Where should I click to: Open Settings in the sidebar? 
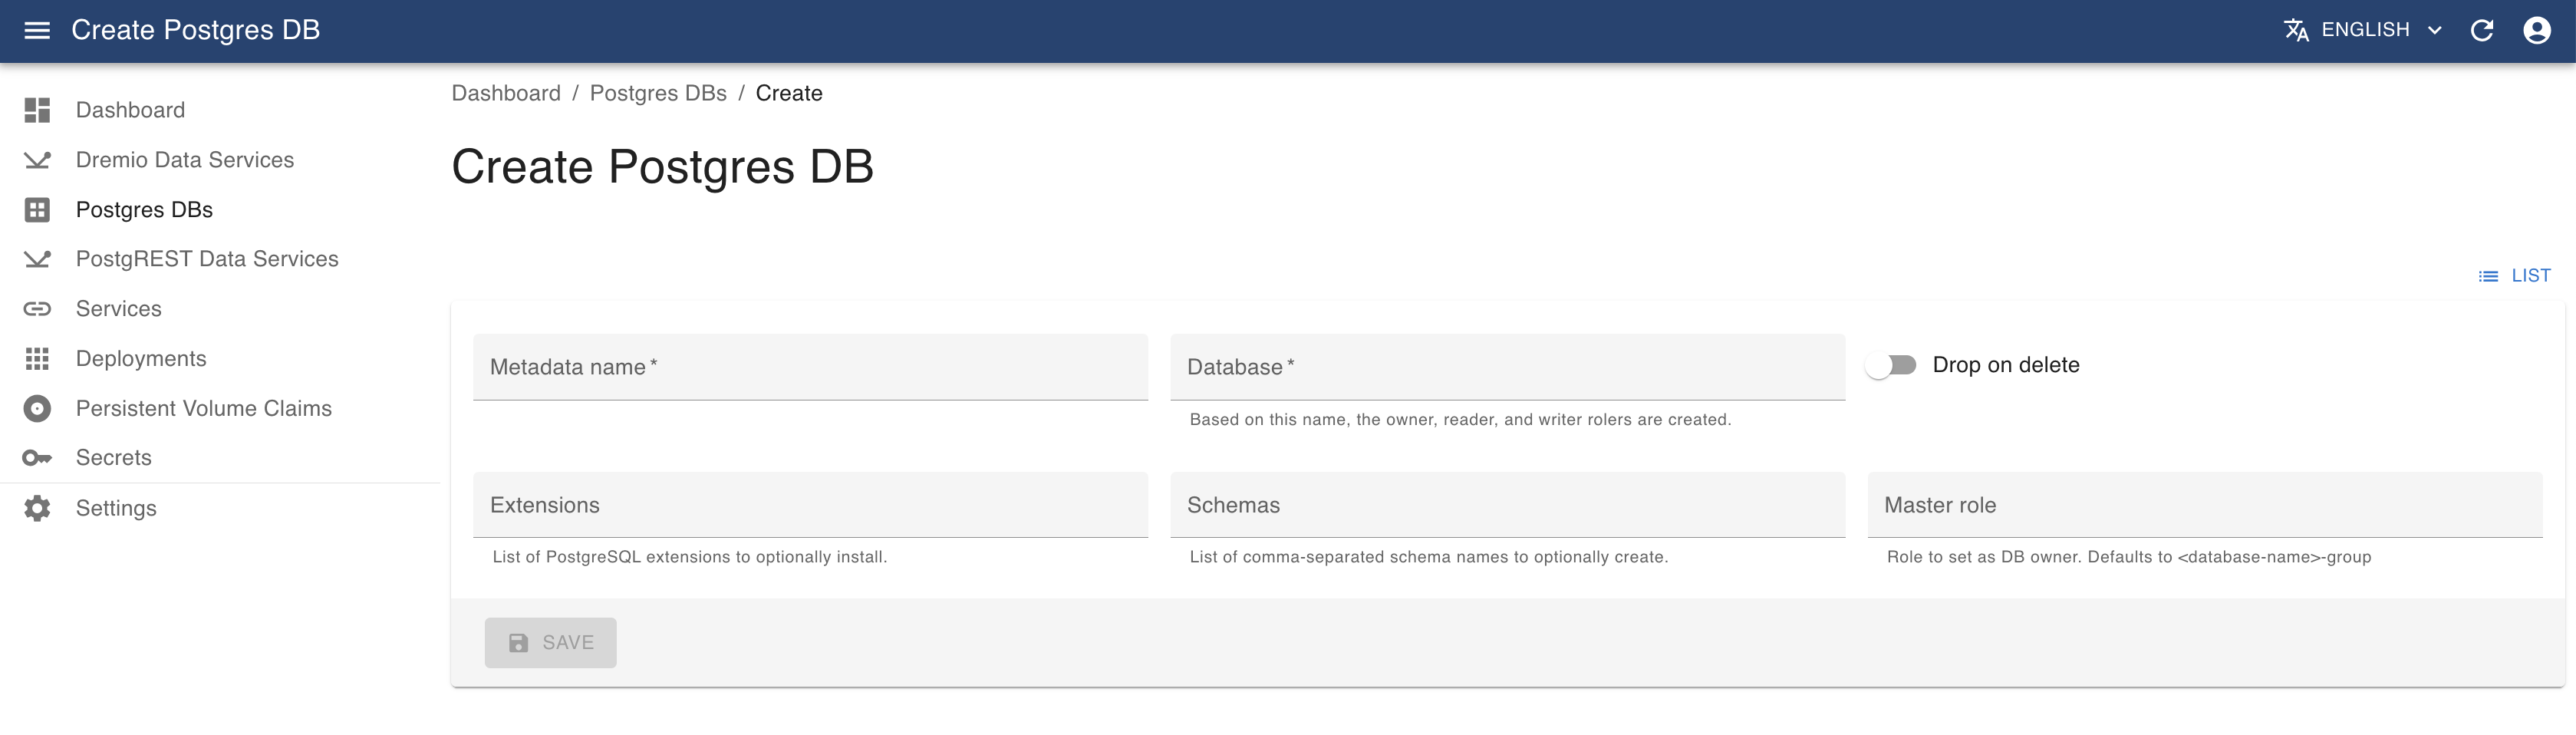(220, 508)
